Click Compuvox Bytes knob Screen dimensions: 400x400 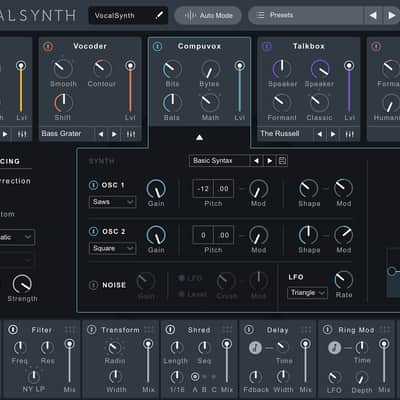click(210, 69)
